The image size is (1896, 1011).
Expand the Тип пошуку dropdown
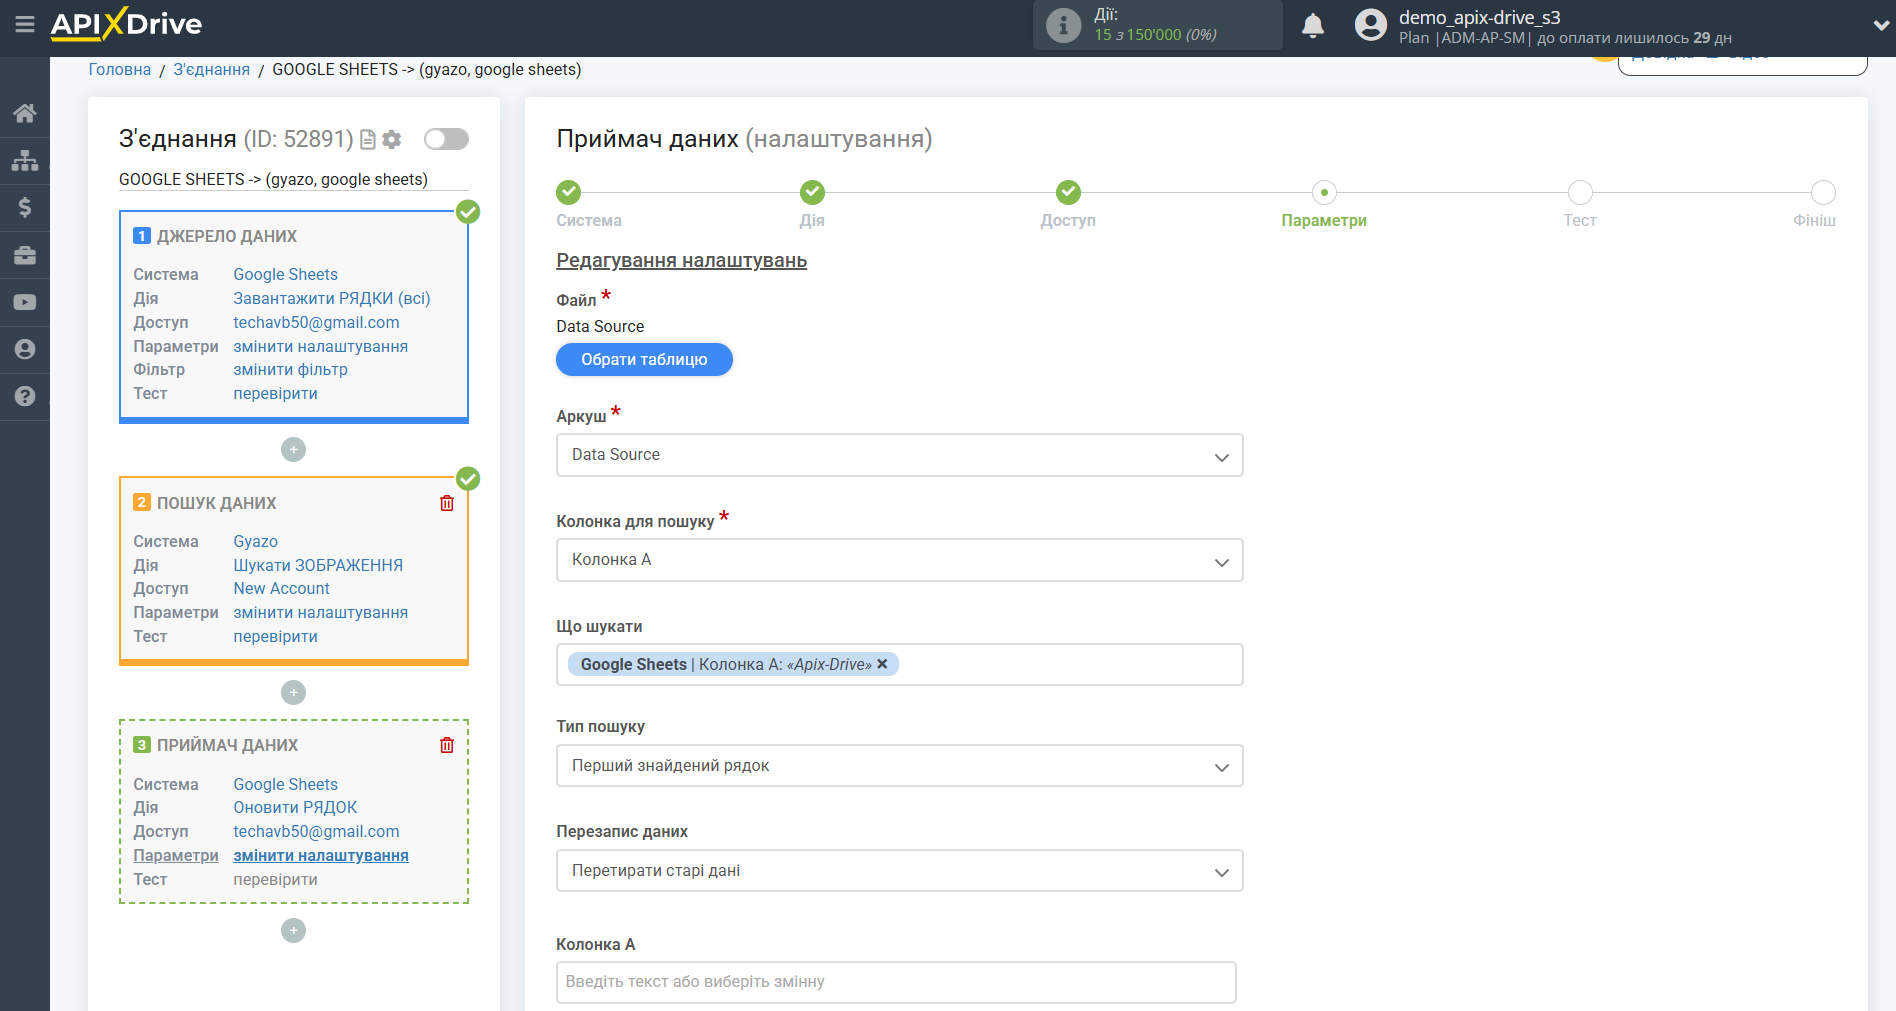point(898,766)
